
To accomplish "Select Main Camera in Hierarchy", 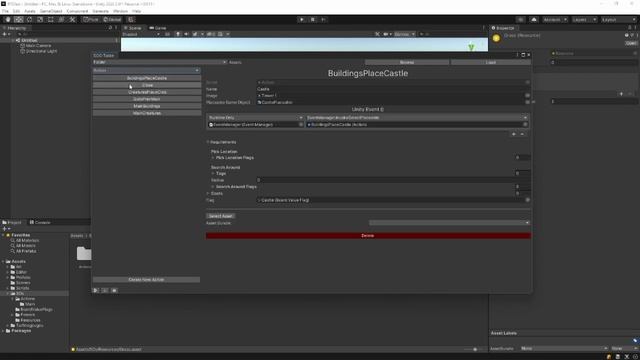I will [38, 46].
